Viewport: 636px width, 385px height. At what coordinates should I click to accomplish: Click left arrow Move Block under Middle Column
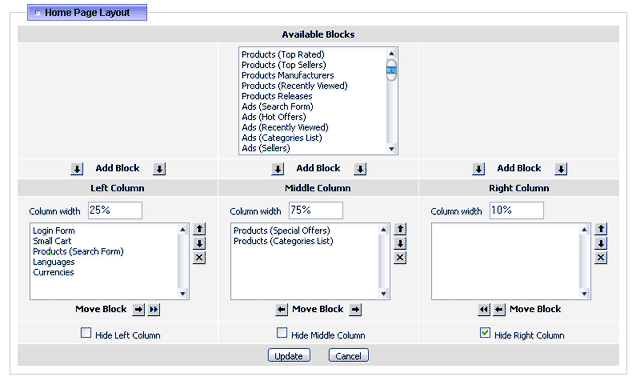pyautogui.click(x=281, y=310)
